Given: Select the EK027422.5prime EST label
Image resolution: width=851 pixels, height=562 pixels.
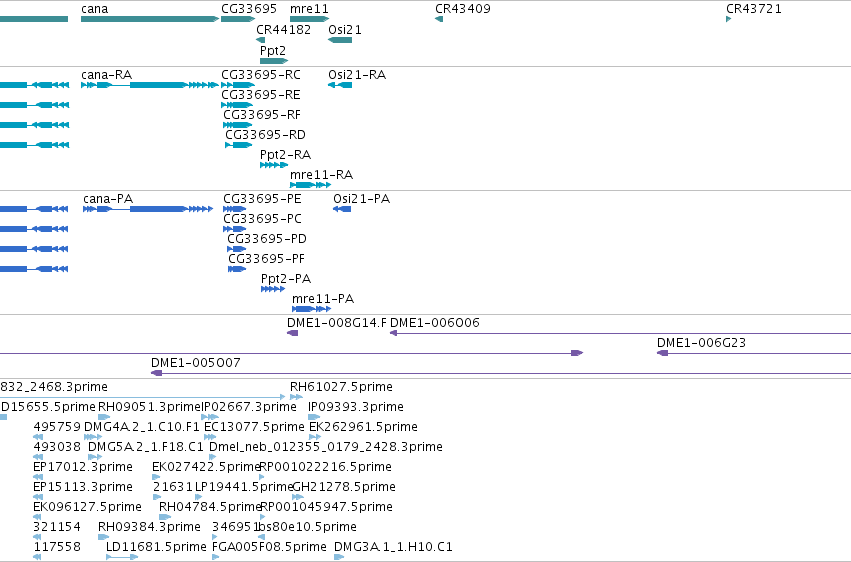Looking at the screenshot, I should [x=206, y=467].
